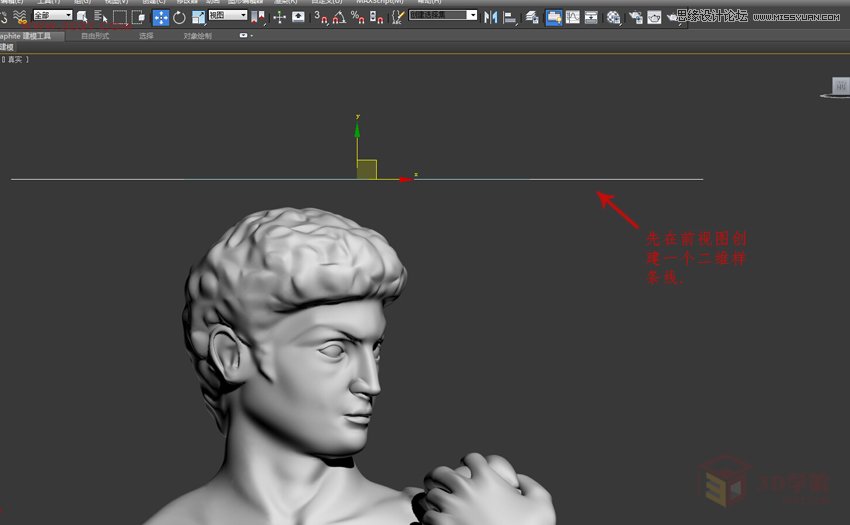The image size is (850, 525).
Task: Expand the reference coordinate system dropdown 视图
Action: [227, 16]
